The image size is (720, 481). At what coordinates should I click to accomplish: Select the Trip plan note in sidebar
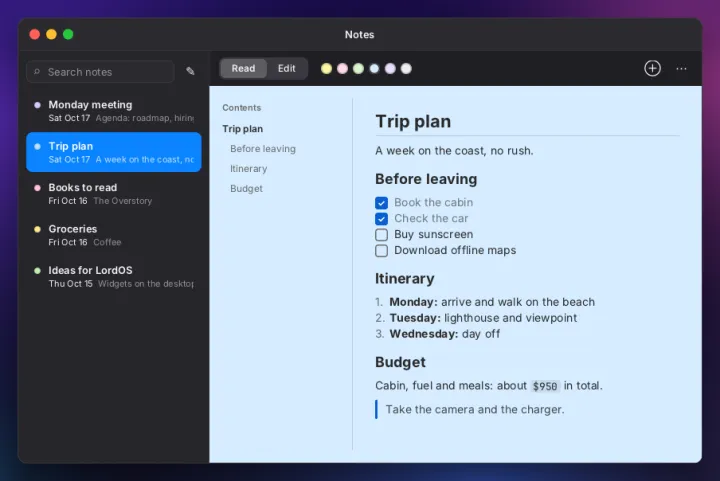(x=114, y=152)
